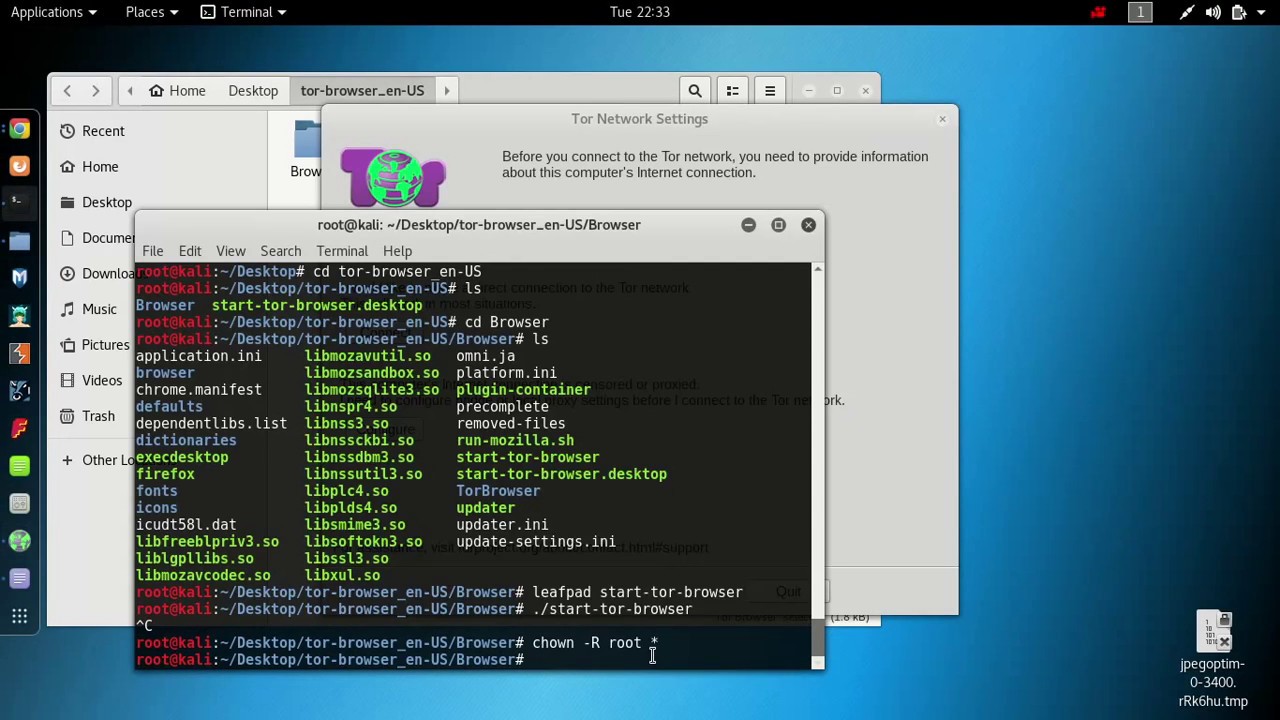Open the terminal File menu
The image size is (1280, 720).
pyautogui.click(x=152, y=251)
